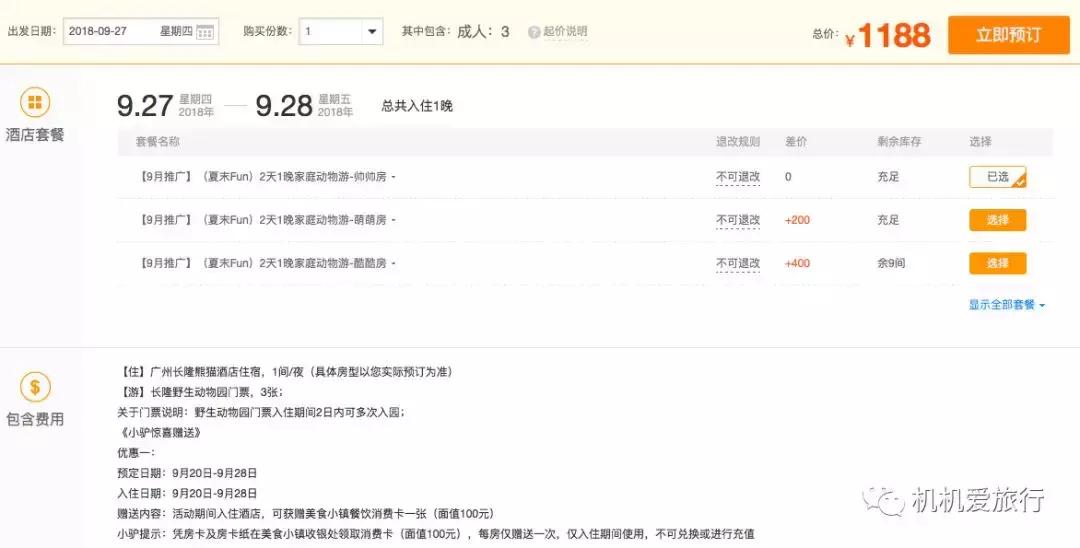Click the departure date field 2018-09-27
1080x548 pixels.
[141, 32]
